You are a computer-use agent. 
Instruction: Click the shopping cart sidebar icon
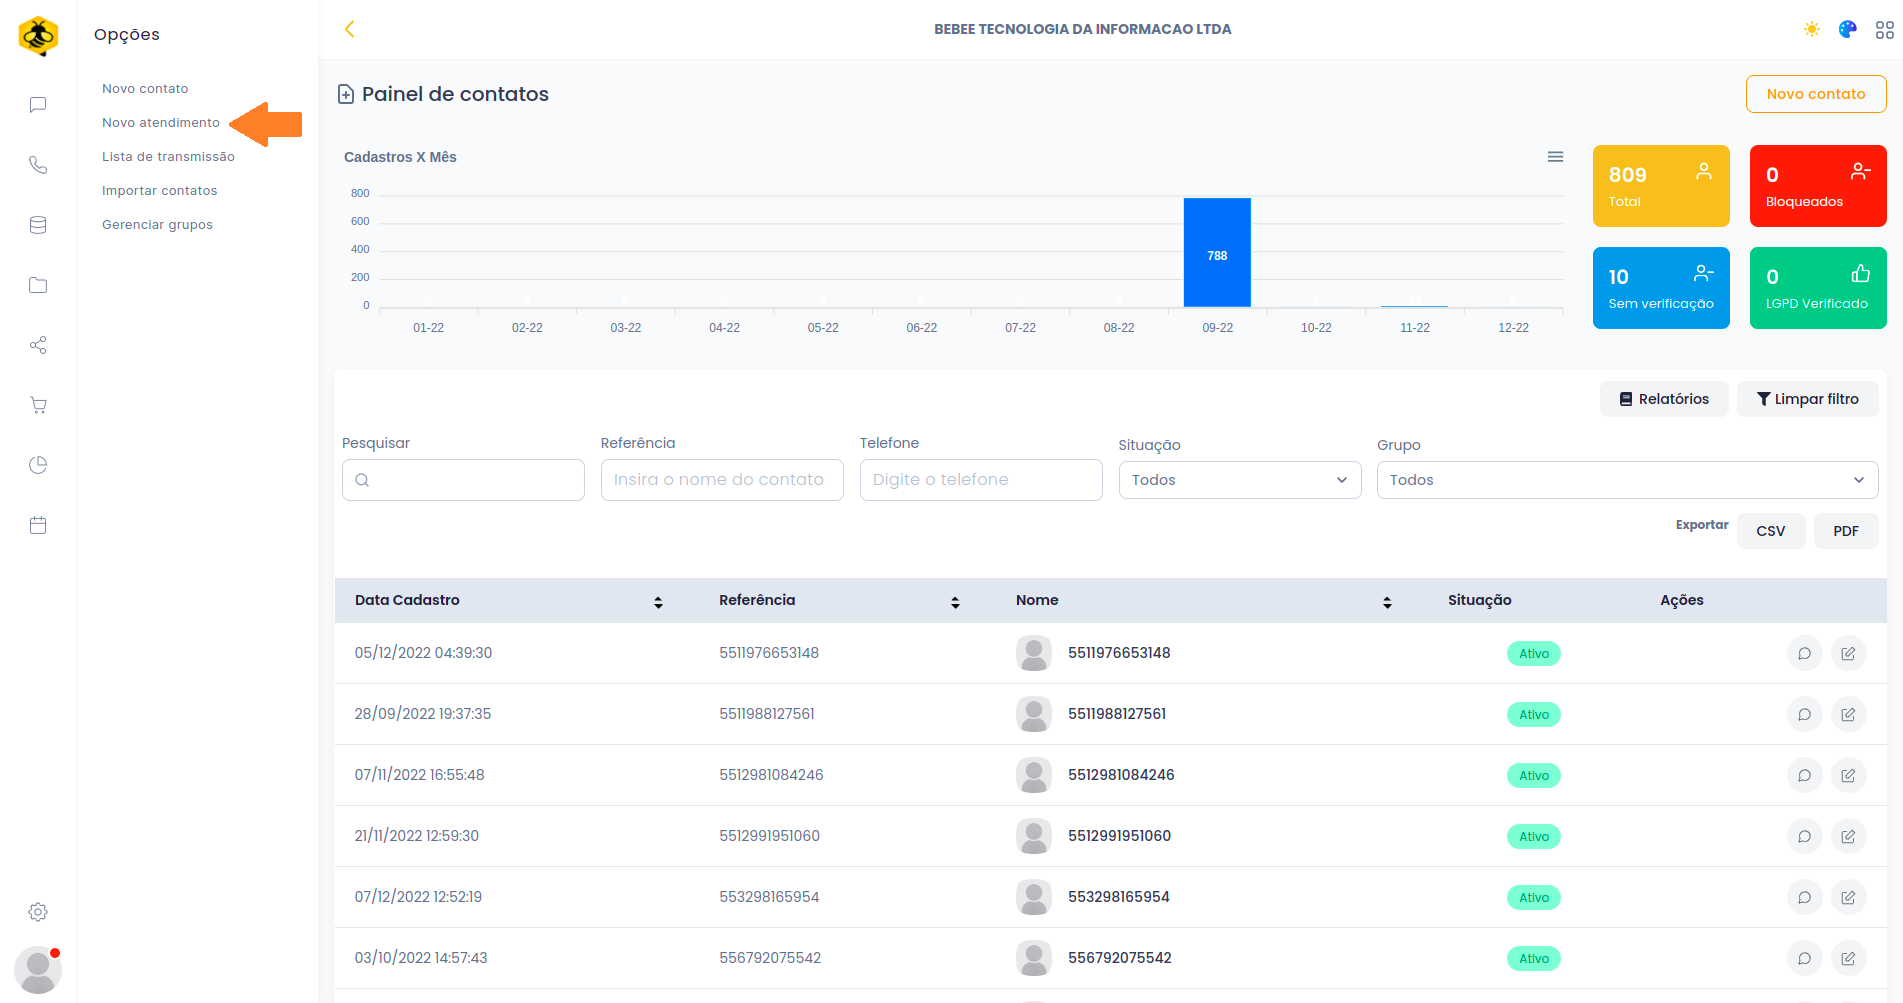click(38, 405)
